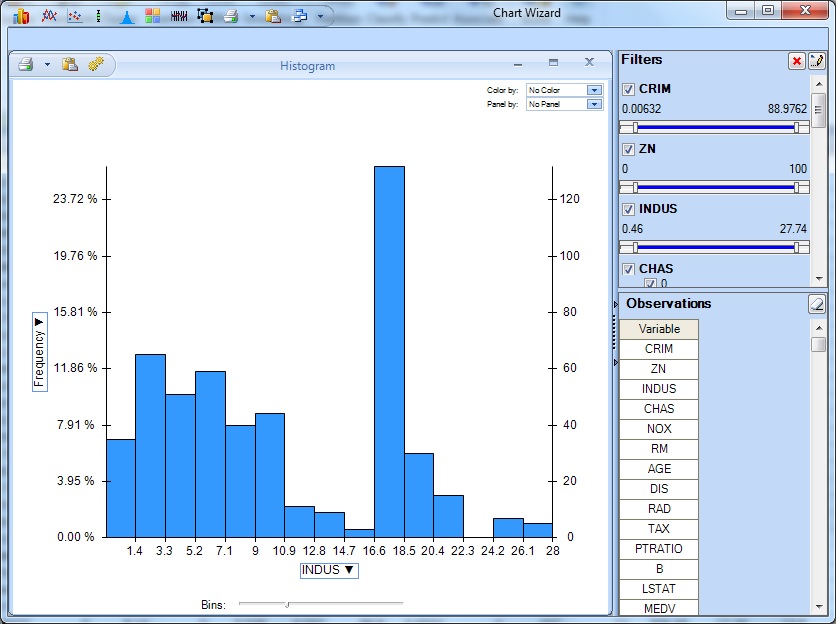Screen dimensions: 836x624
Task: Toggle the ZN filter checkbox
Action: tap(629, 149)
